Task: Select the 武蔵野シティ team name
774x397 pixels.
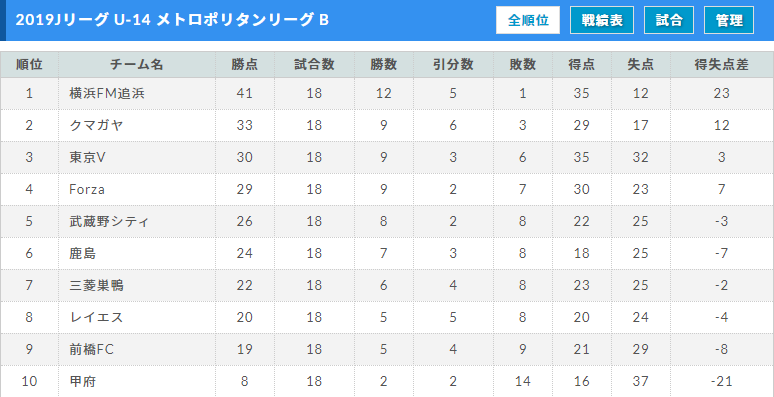Action: pyautogui.click(x=109, y=222)
